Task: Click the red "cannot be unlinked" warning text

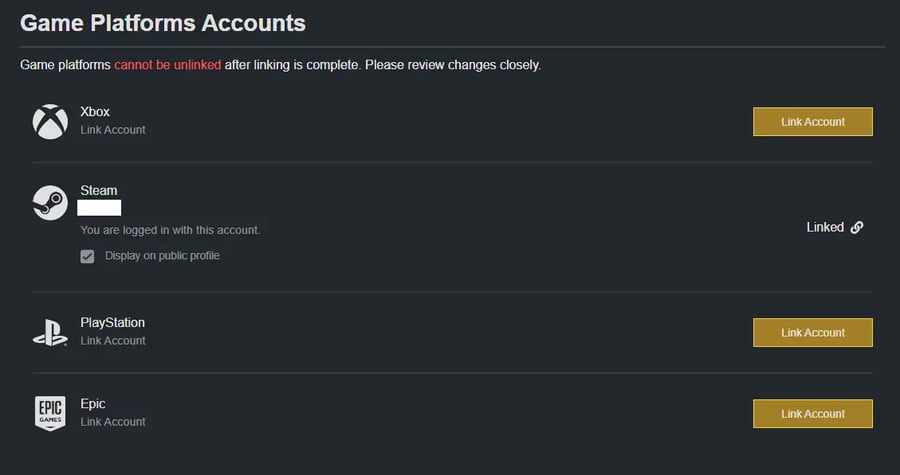Action: tap(167, 65)
